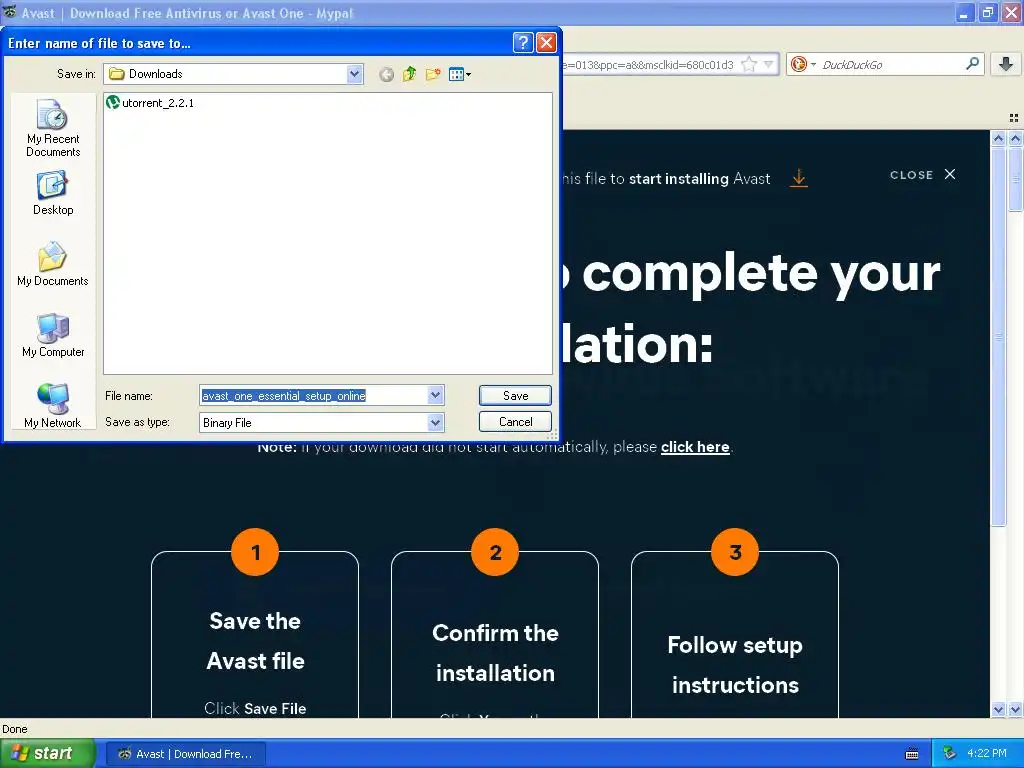Close the save file dialog

[546, 43]
